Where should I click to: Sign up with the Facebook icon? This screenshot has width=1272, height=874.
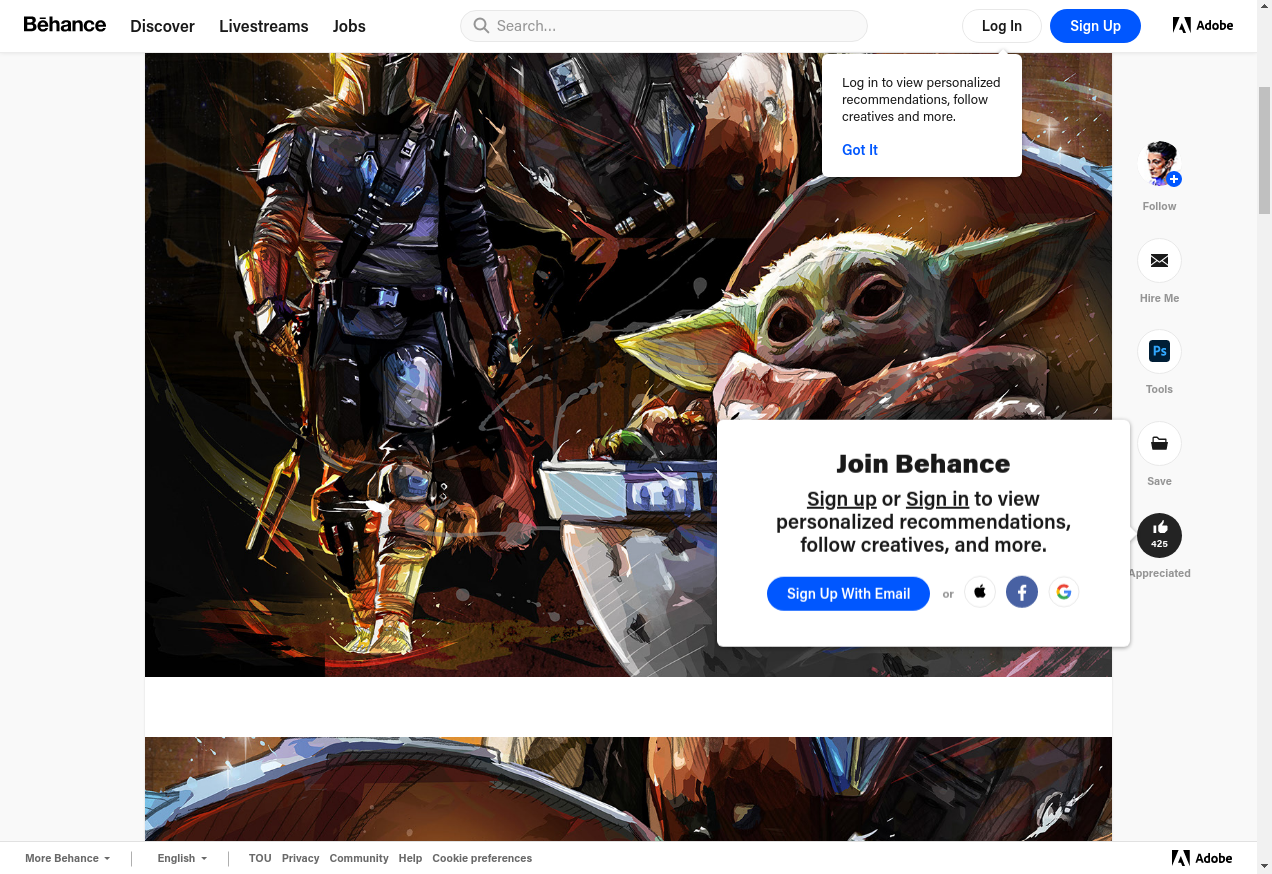pyautogui.click(x=1021, y=592)
